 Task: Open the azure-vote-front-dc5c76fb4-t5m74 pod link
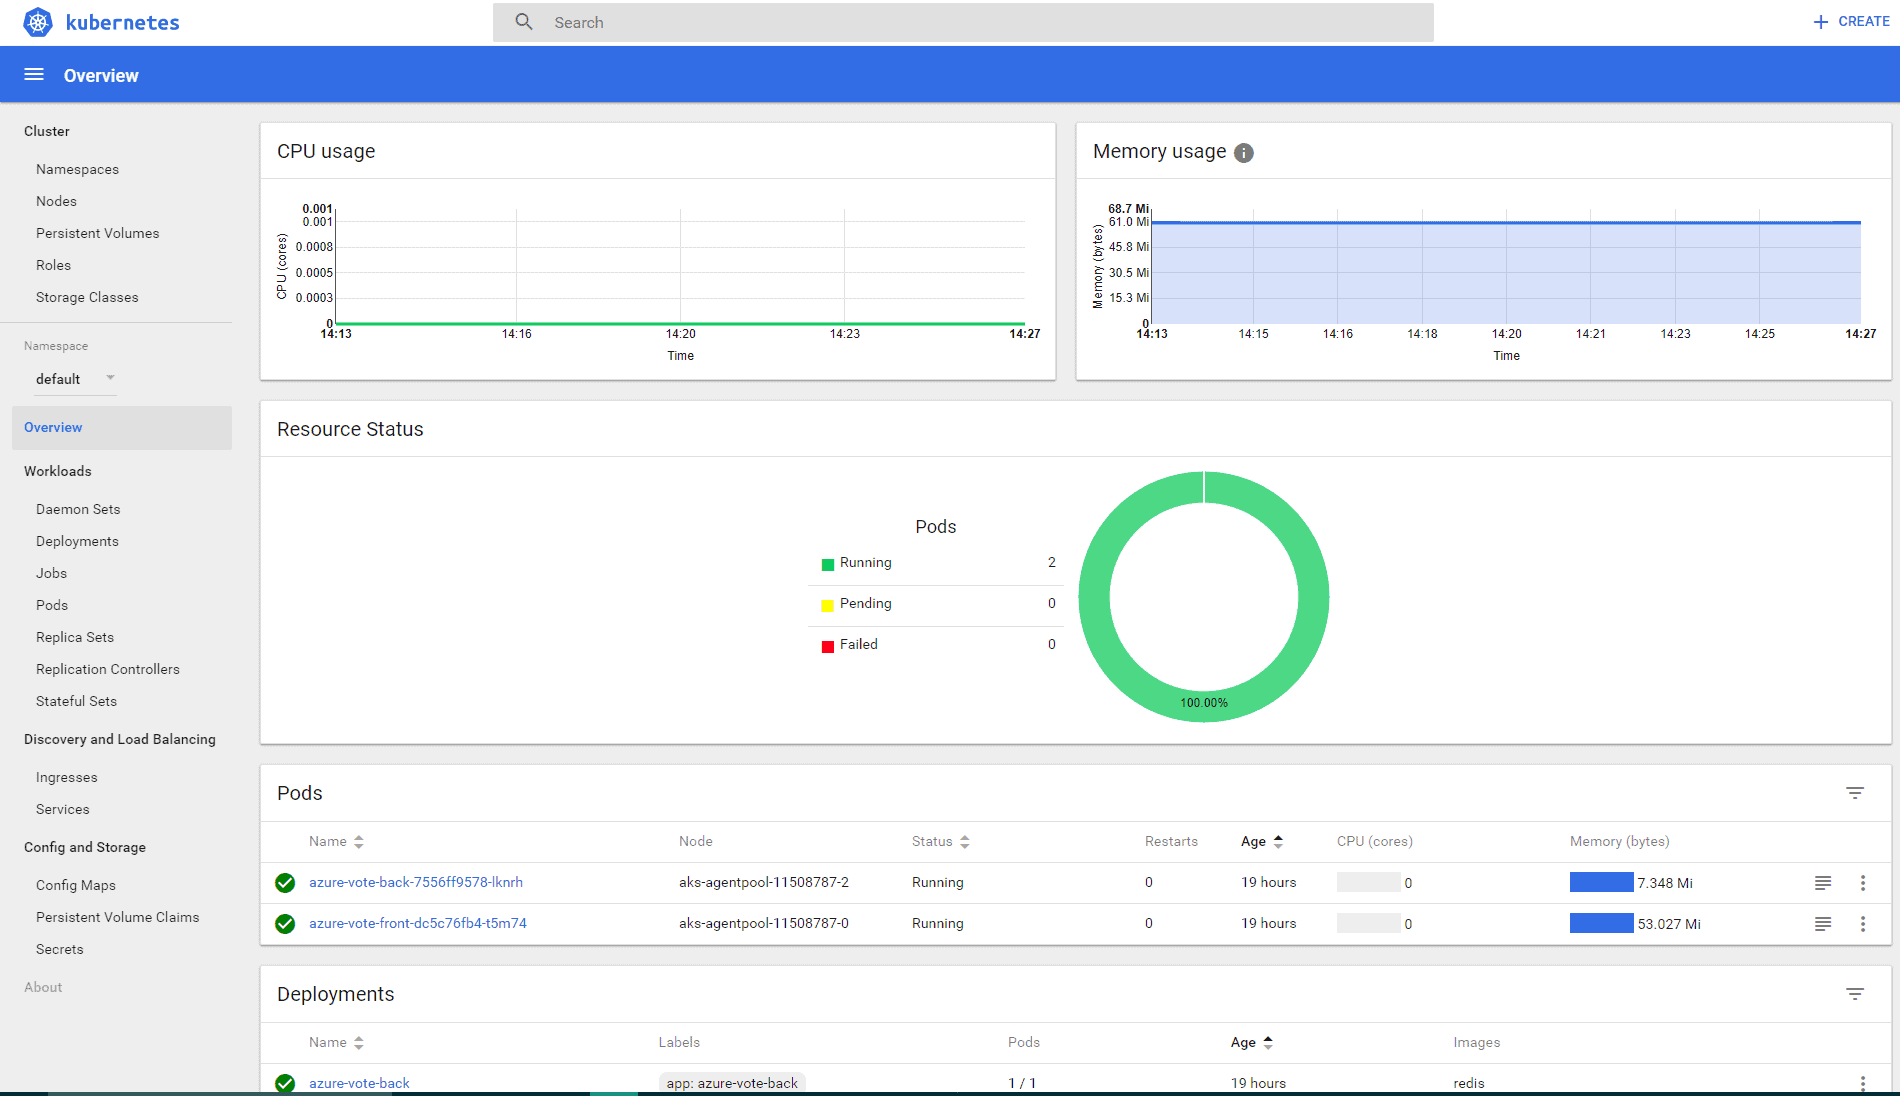tap(417, 924)
